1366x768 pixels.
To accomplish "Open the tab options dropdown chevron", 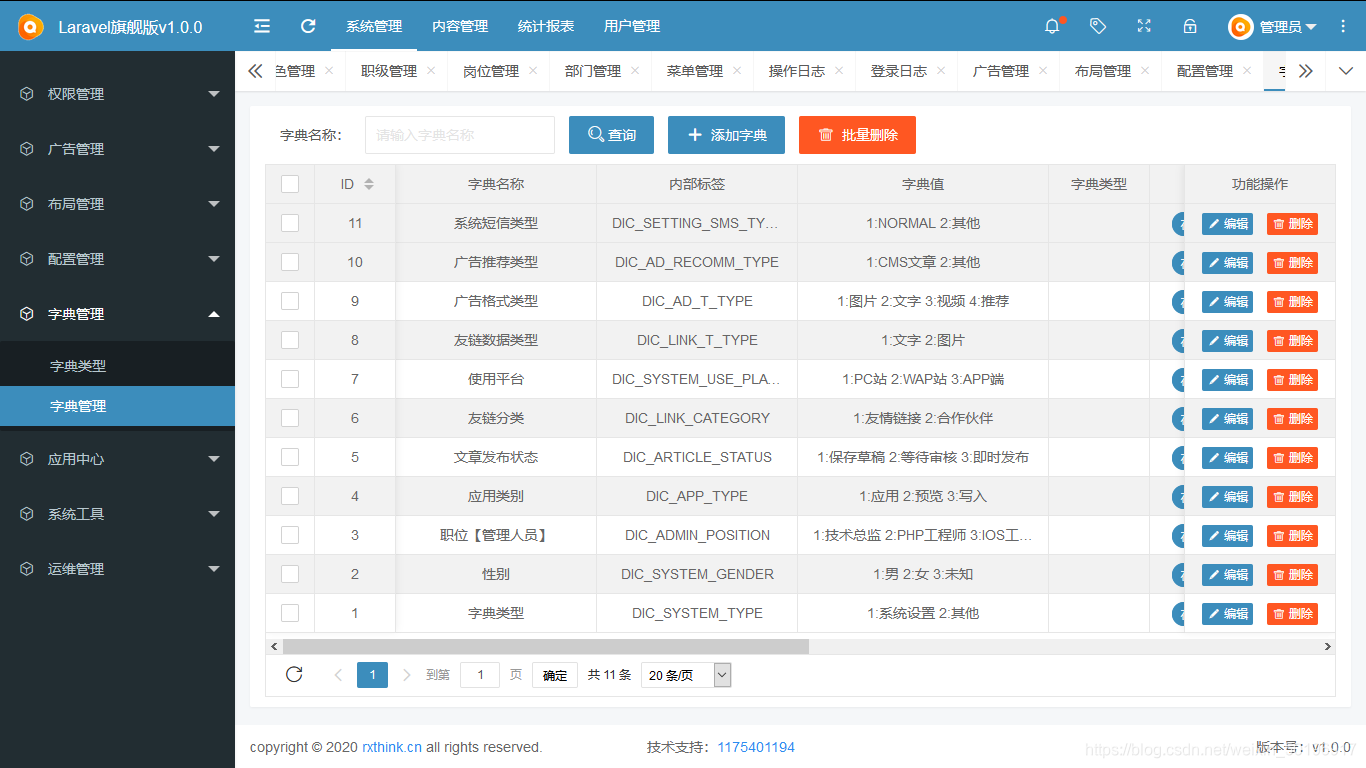I will 1345,71.
